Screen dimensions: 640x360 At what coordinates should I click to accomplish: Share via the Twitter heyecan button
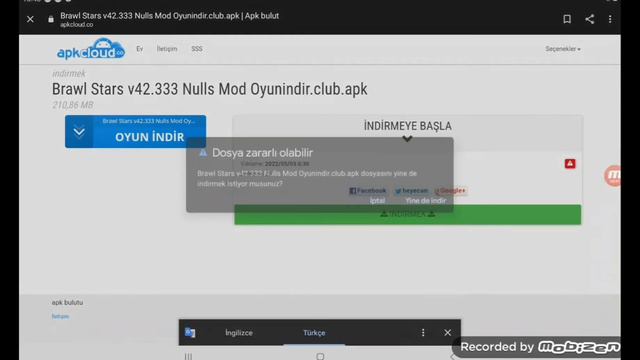(x=411, y=191)
